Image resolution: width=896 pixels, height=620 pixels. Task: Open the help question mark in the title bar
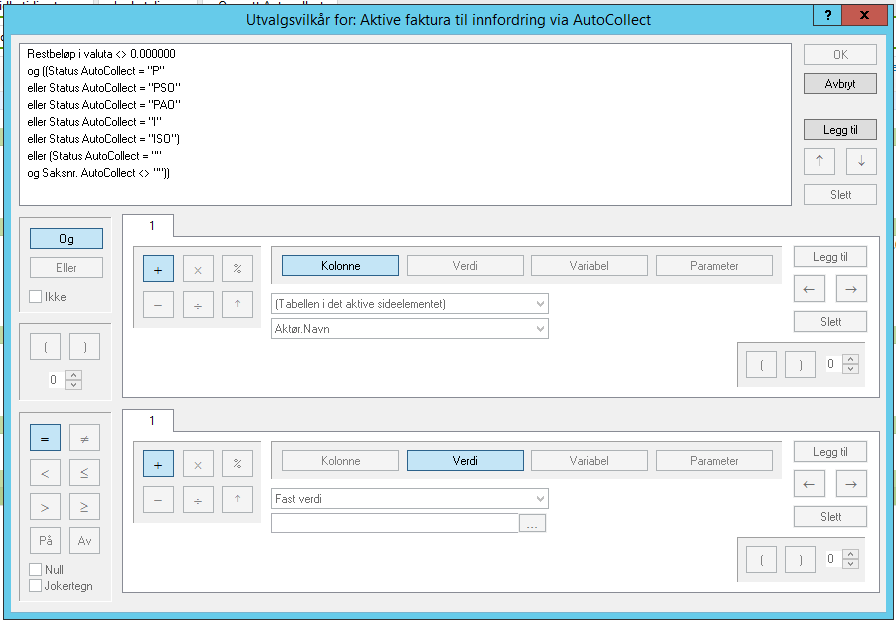tap(828, 16)
